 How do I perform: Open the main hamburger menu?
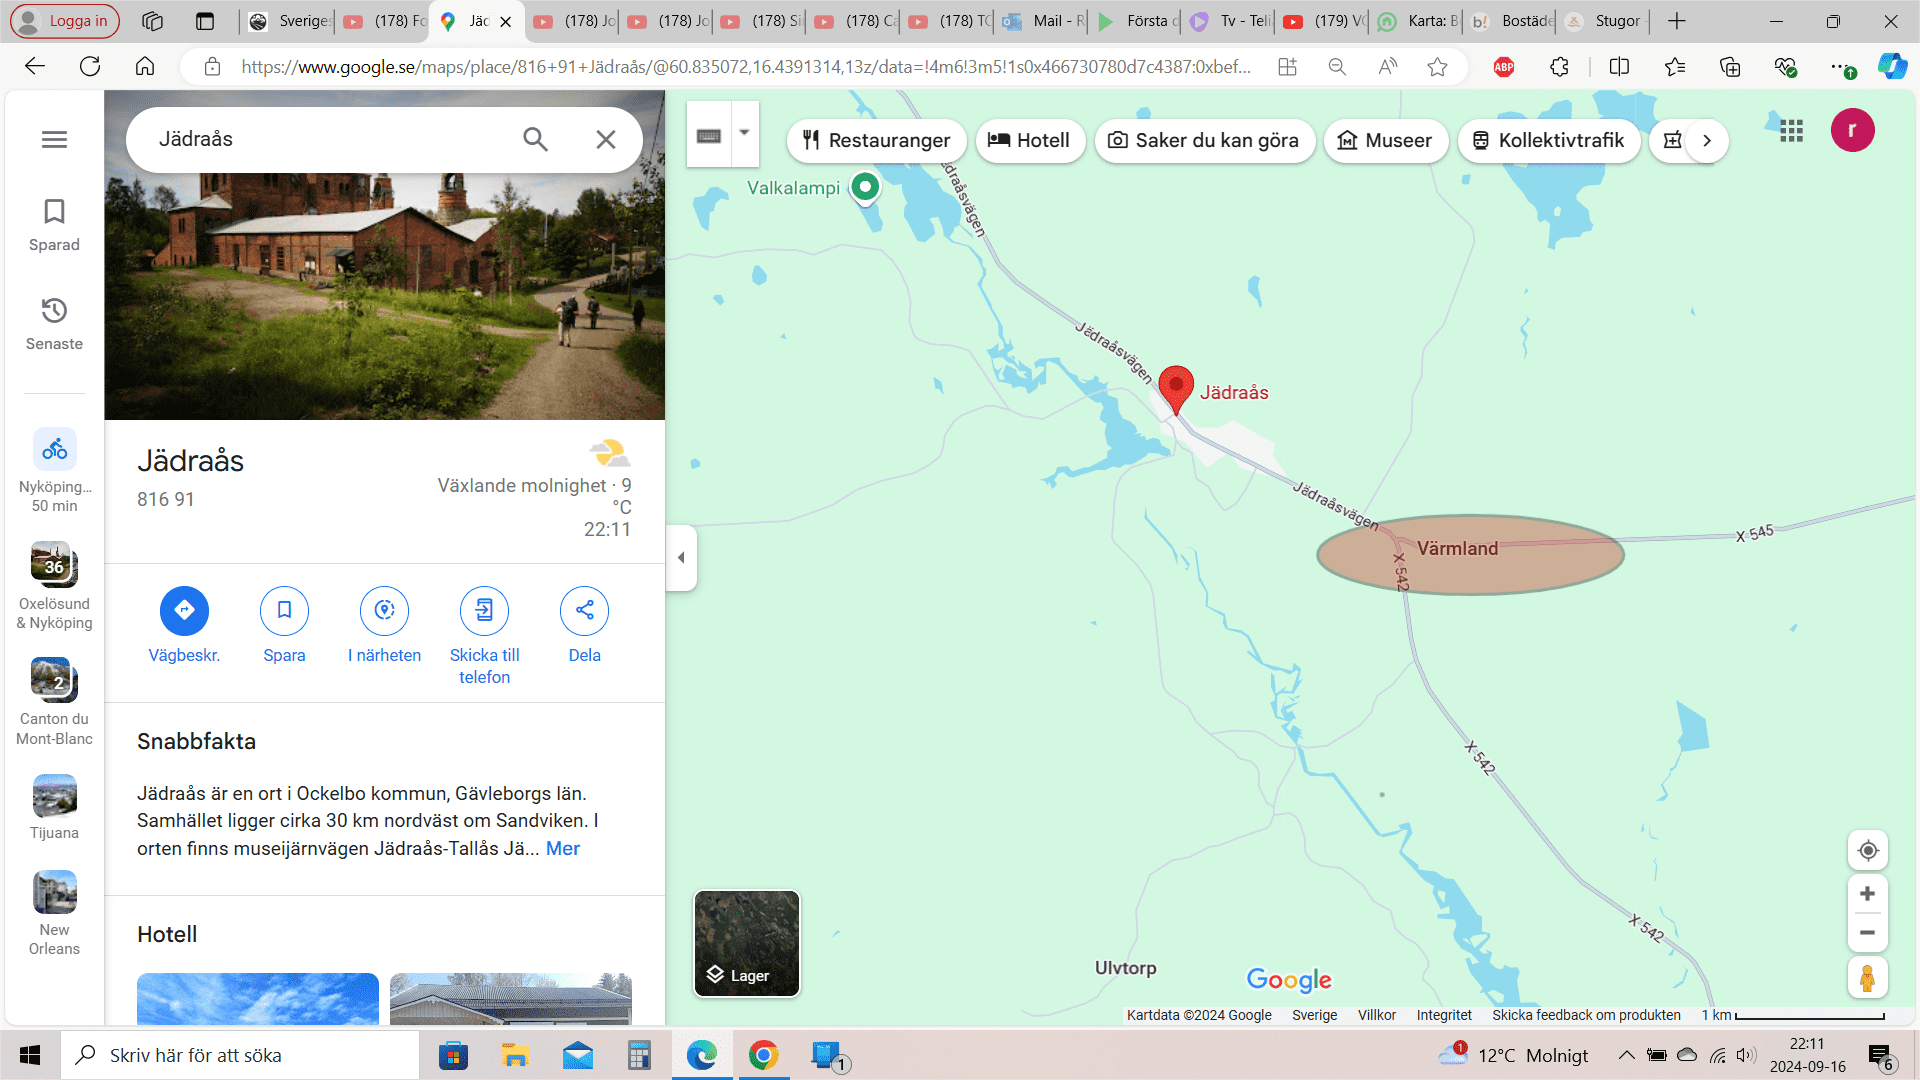coord(54,139)
